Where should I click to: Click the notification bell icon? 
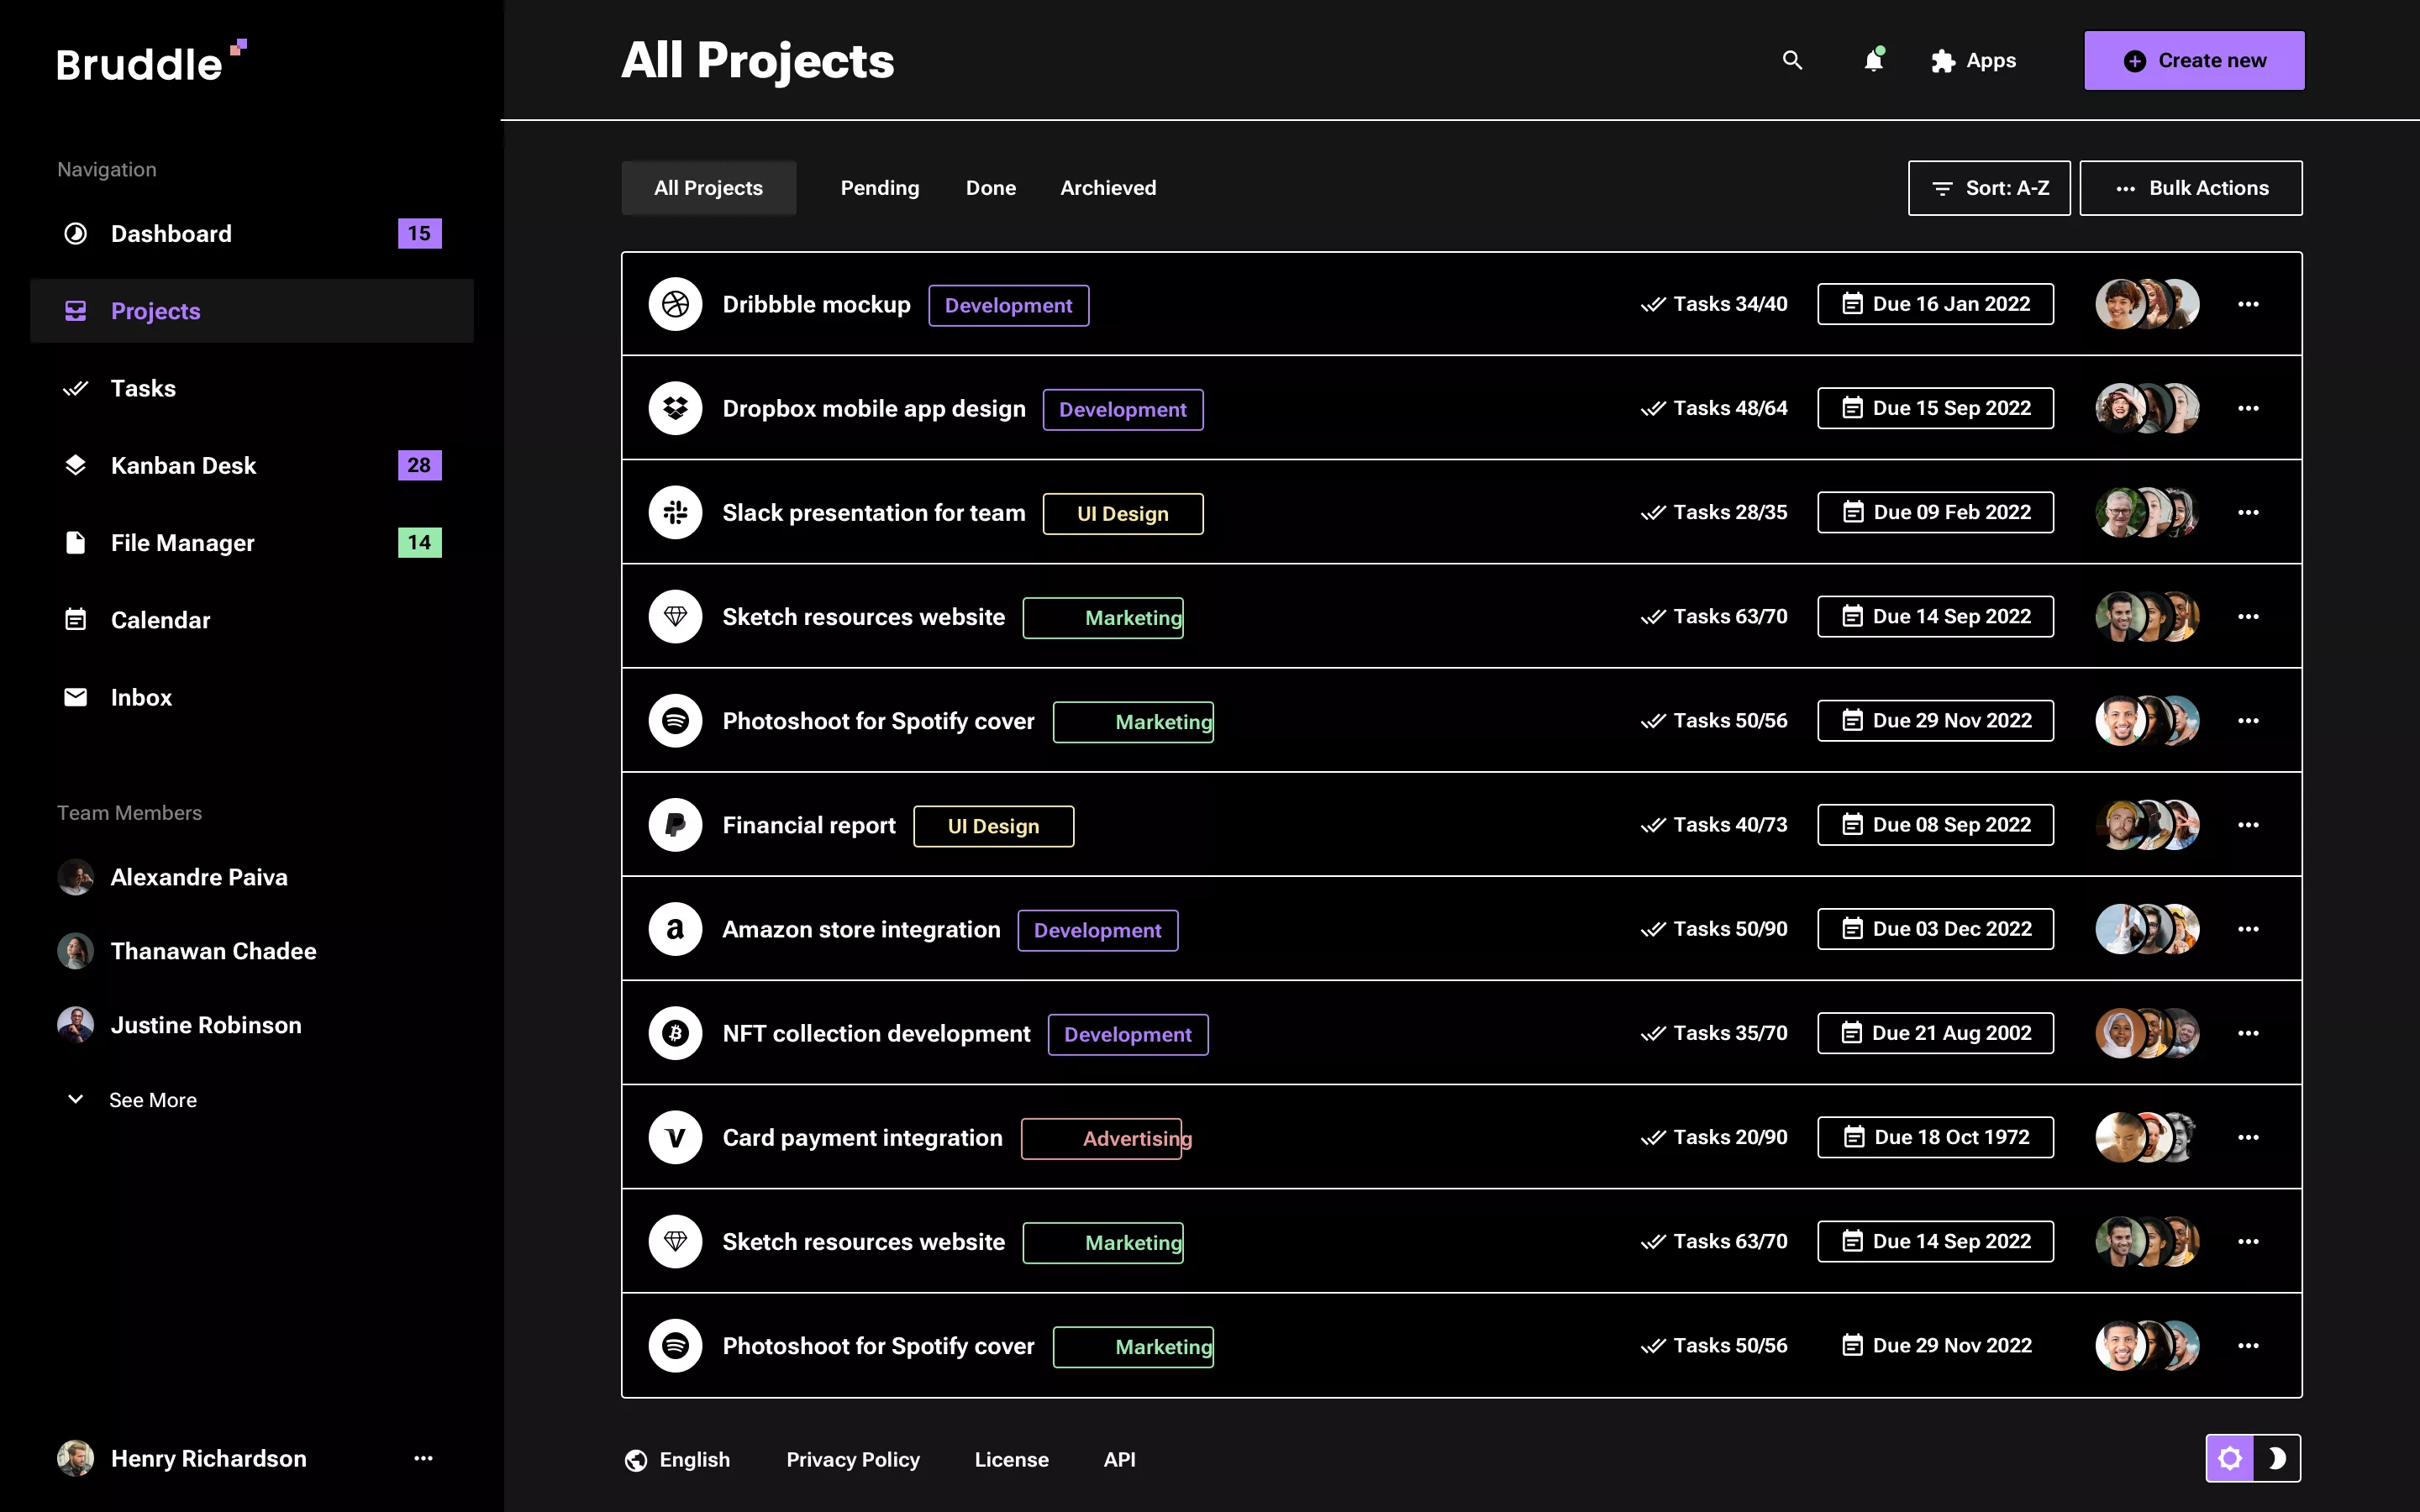click(1874, 60)
